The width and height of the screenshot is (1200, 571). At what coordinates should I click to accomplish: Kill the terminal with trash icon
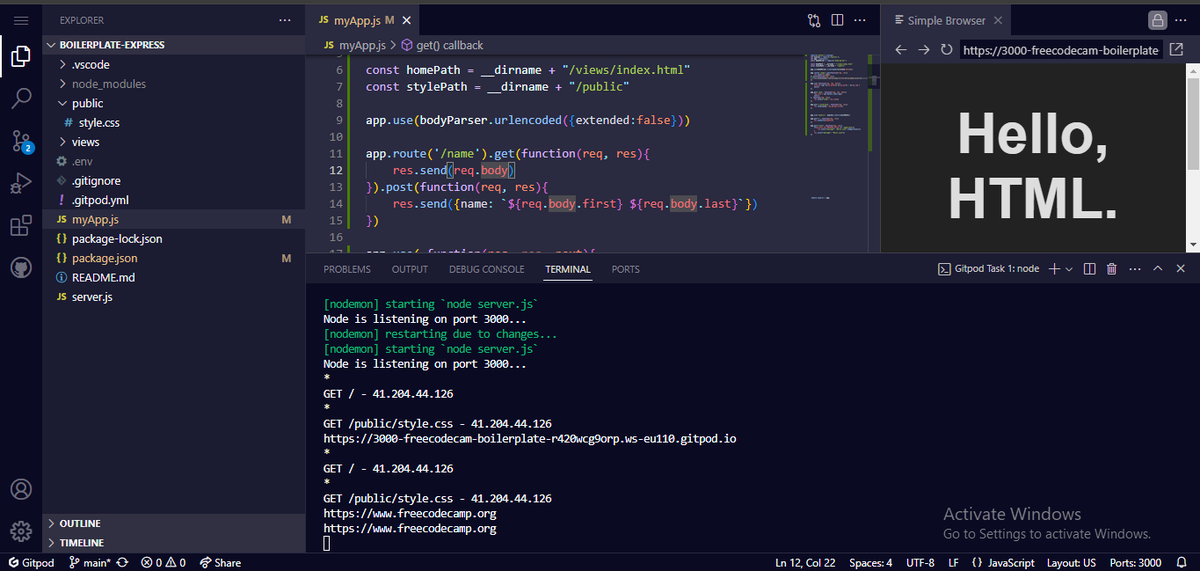(x=1112, y=269)
